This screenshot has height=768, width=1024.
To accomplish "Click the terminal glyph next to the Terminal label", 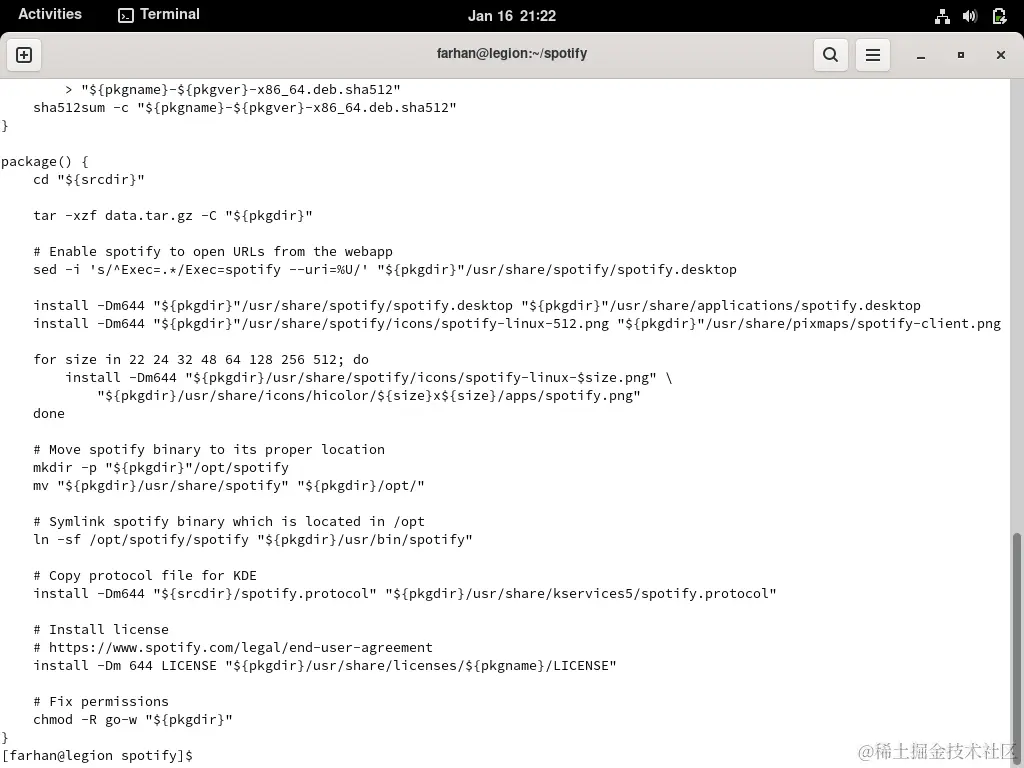I will coord(125,15).
